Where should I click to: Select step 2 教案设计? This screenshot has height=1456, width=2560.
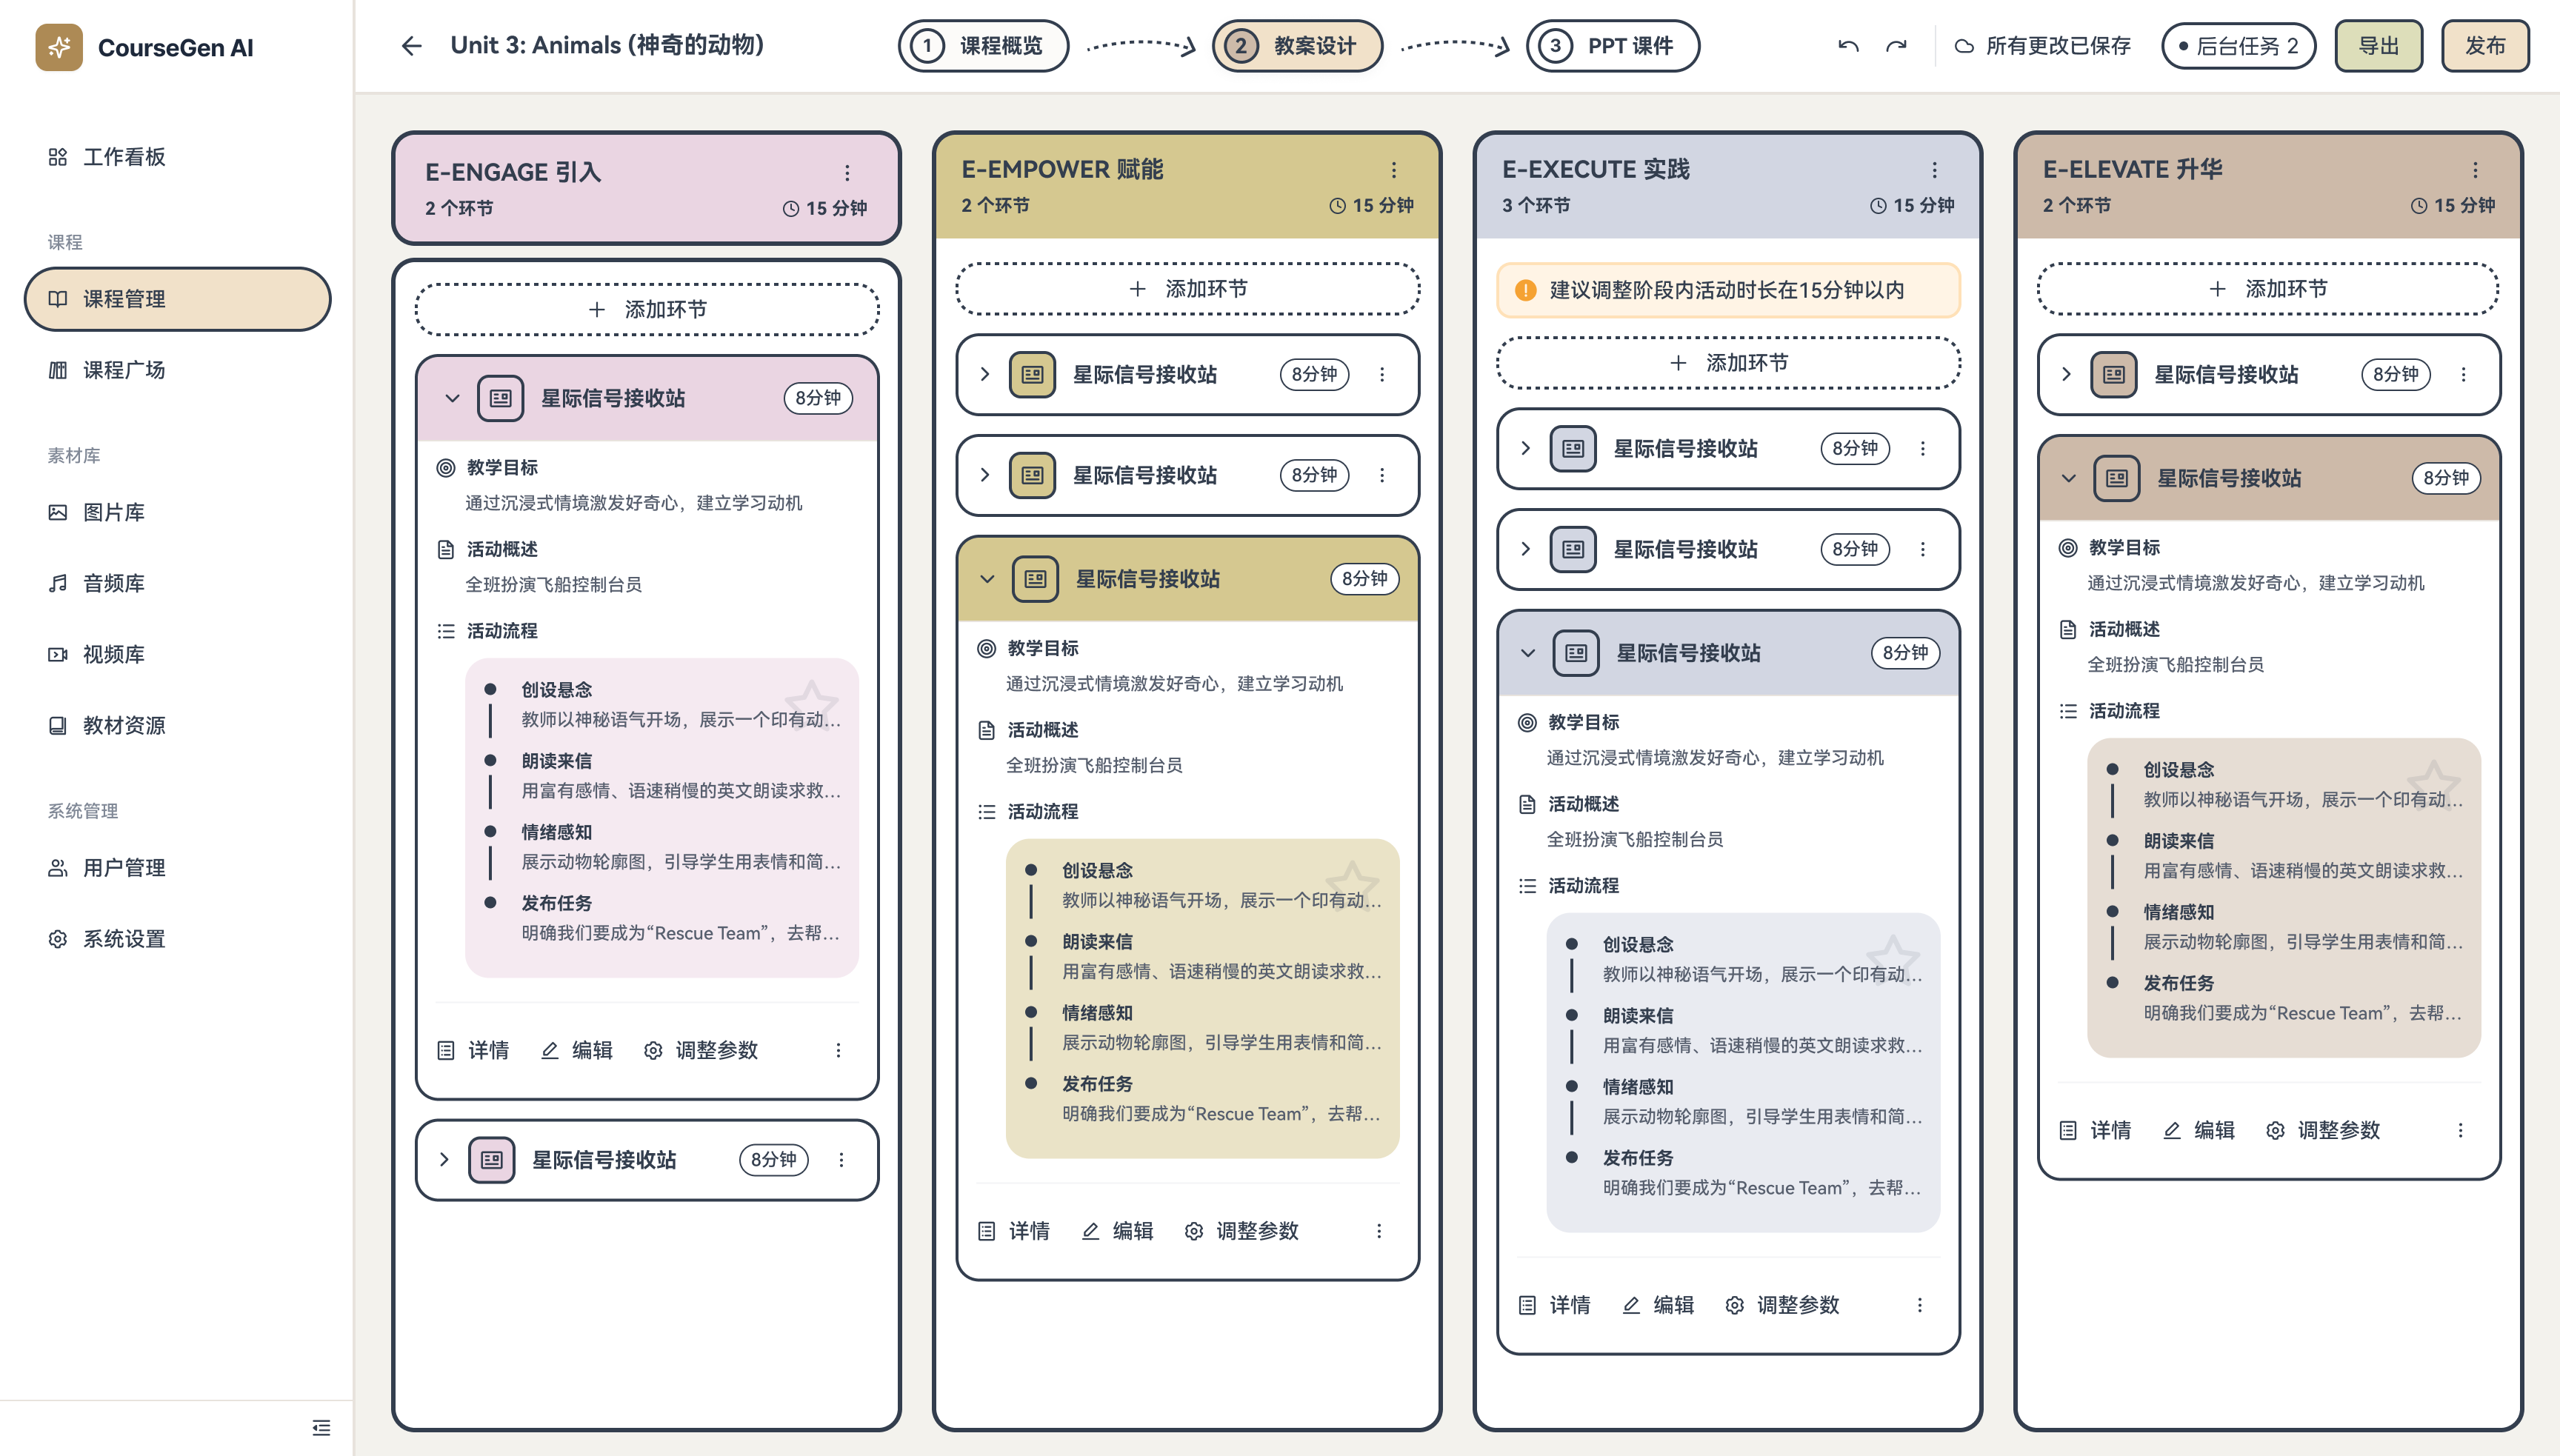point(1297,46)
